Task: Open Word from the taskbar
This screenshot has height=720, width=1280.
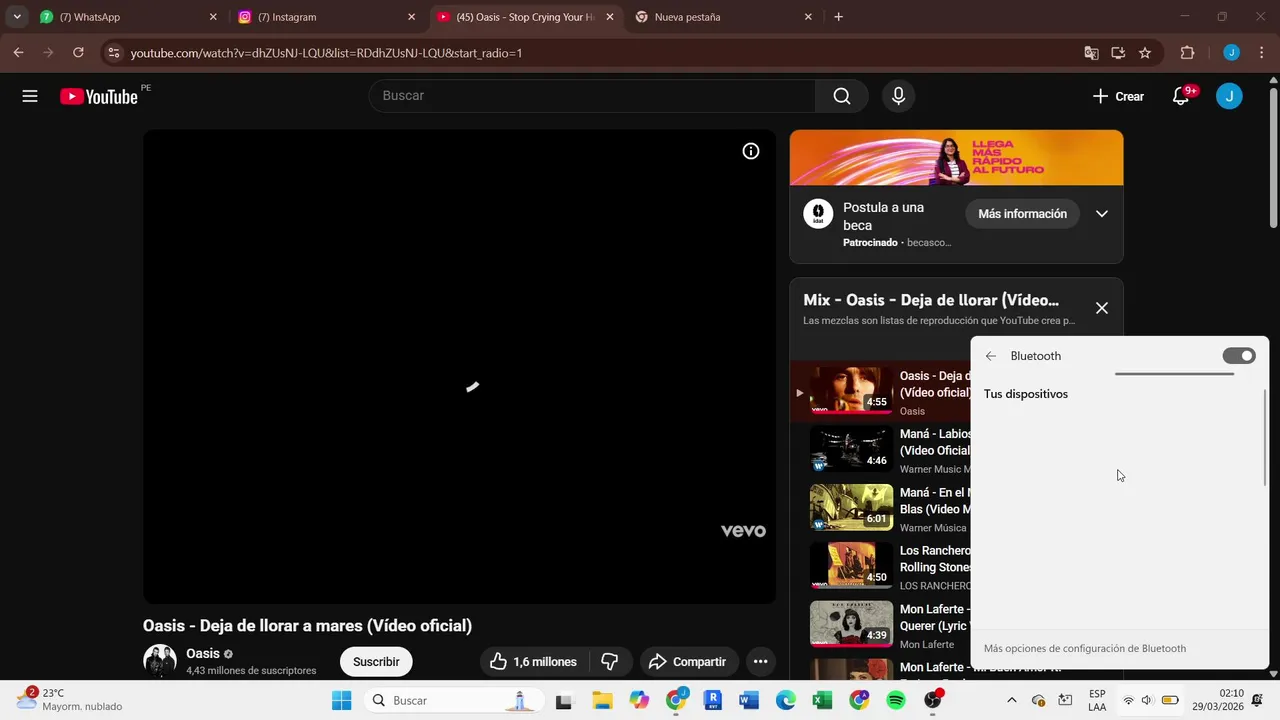Action: (749, 700)
